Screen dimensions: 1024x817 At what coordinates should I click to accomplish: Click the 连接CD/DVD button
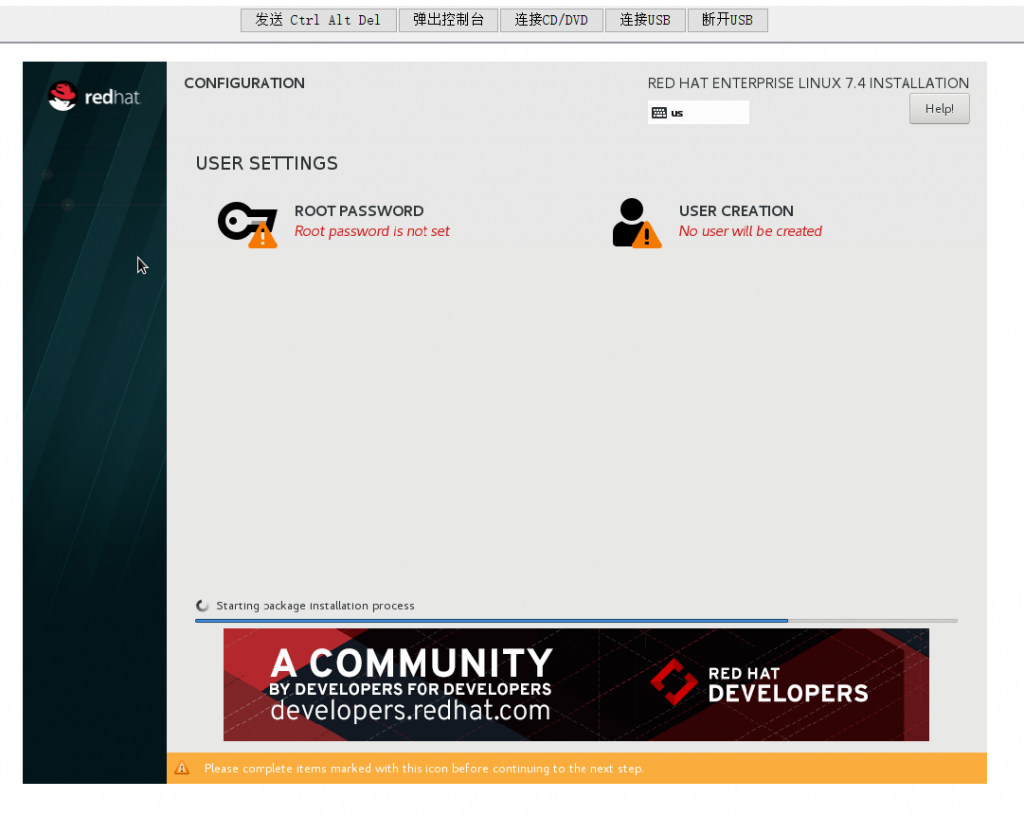tap(551, 20)
